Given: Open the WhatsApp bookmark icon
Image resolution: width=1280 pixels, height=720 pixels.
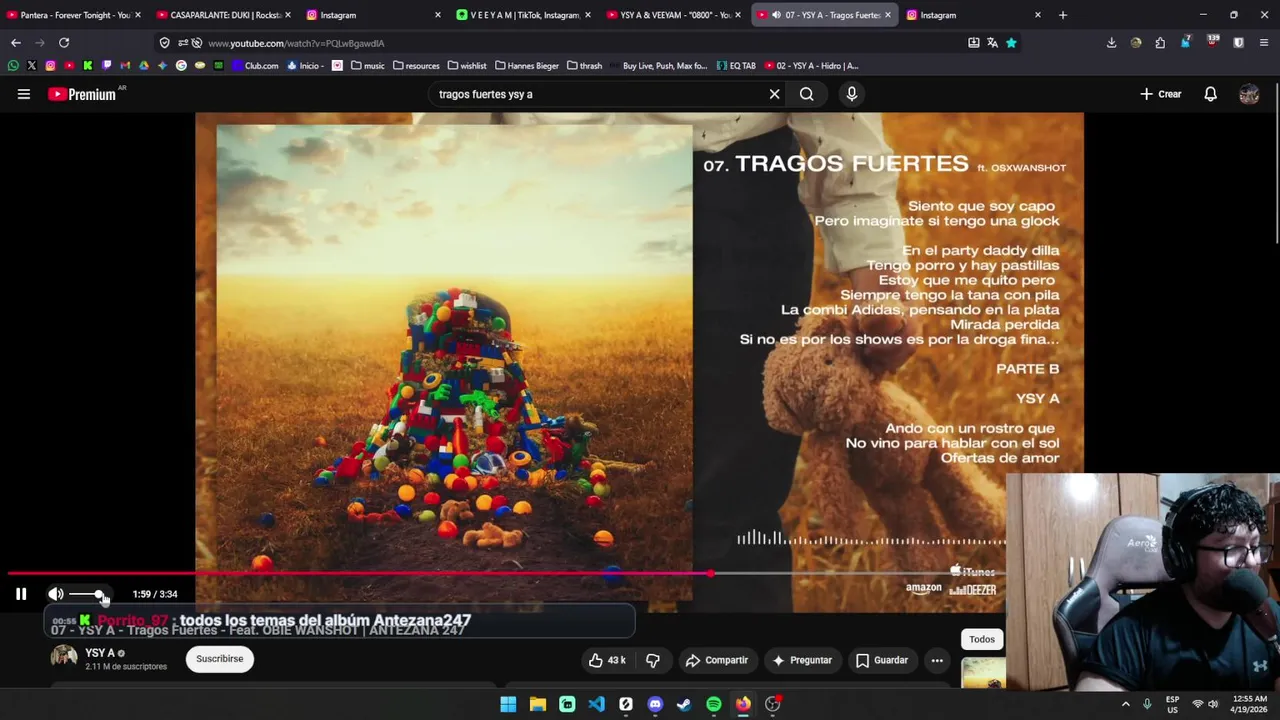Looking at the screenshot, I should point(13,66).
